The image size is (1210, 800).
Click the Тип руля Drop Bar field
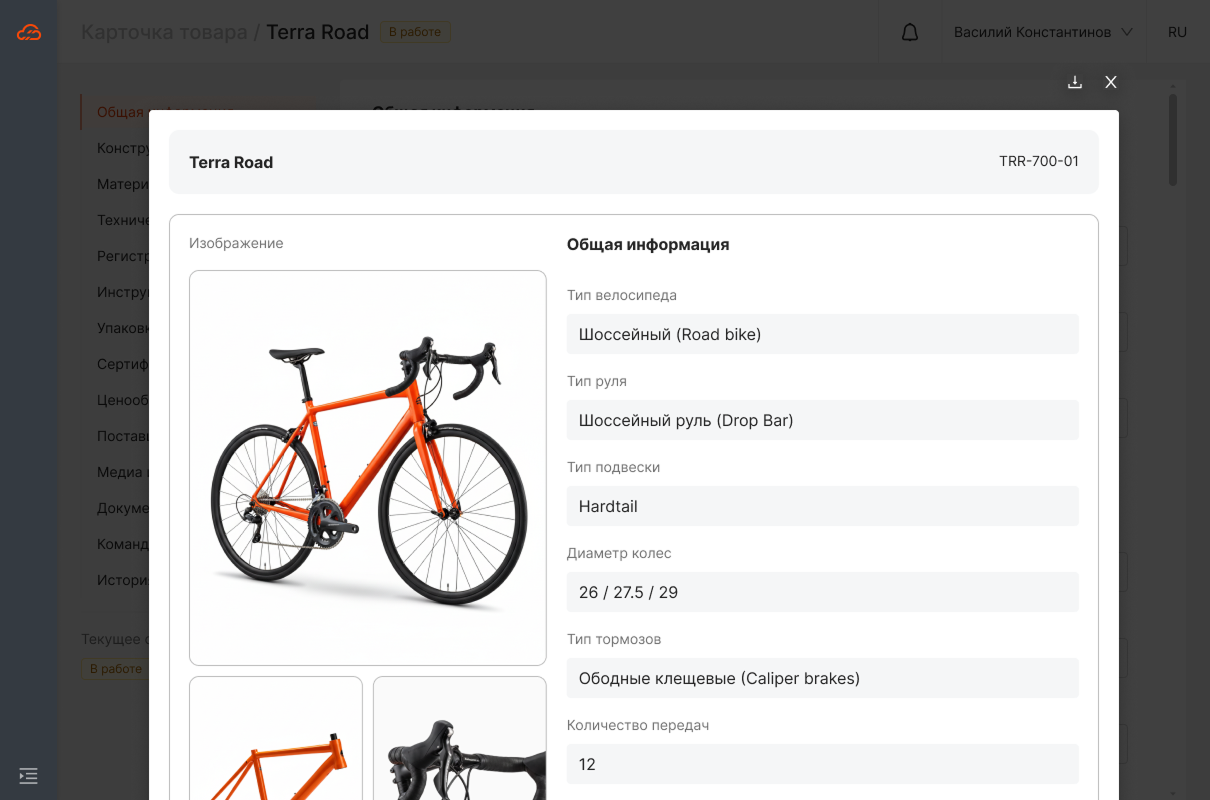(x=822, y=420)
